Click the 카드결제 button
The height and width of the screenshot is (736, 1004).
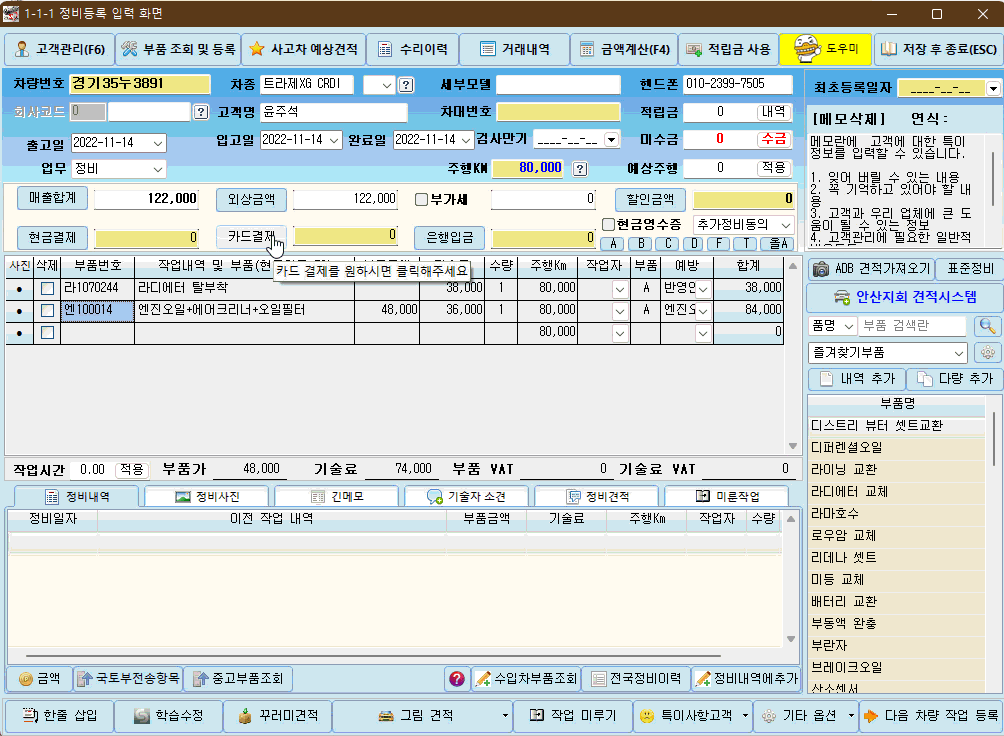point(250,236)
